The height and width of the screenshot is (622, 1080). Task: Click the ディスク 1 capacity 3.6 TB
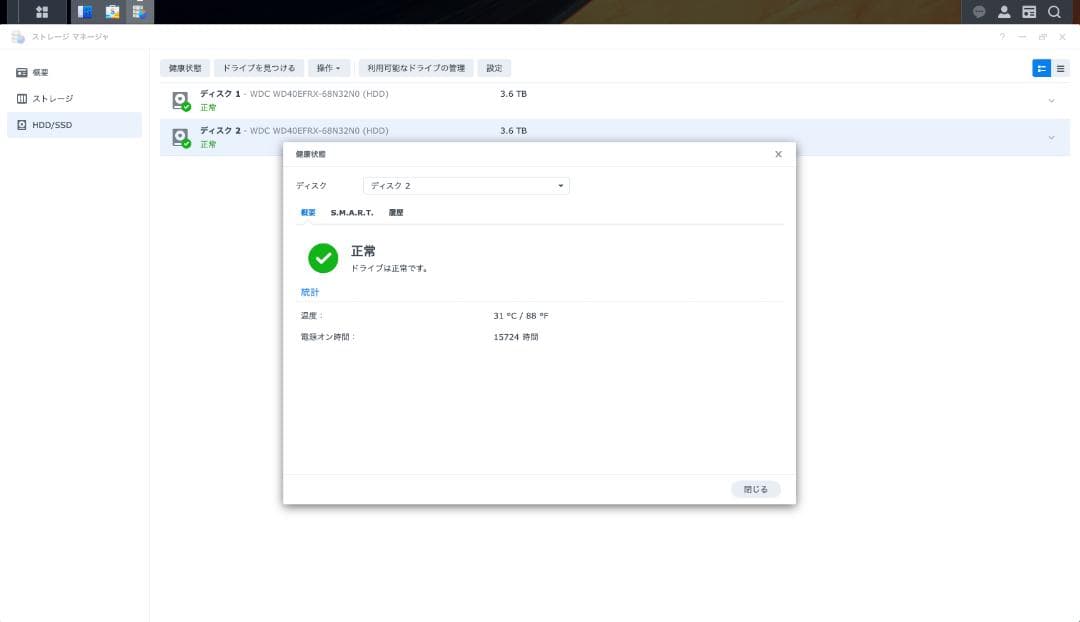(x=513, y=94)
